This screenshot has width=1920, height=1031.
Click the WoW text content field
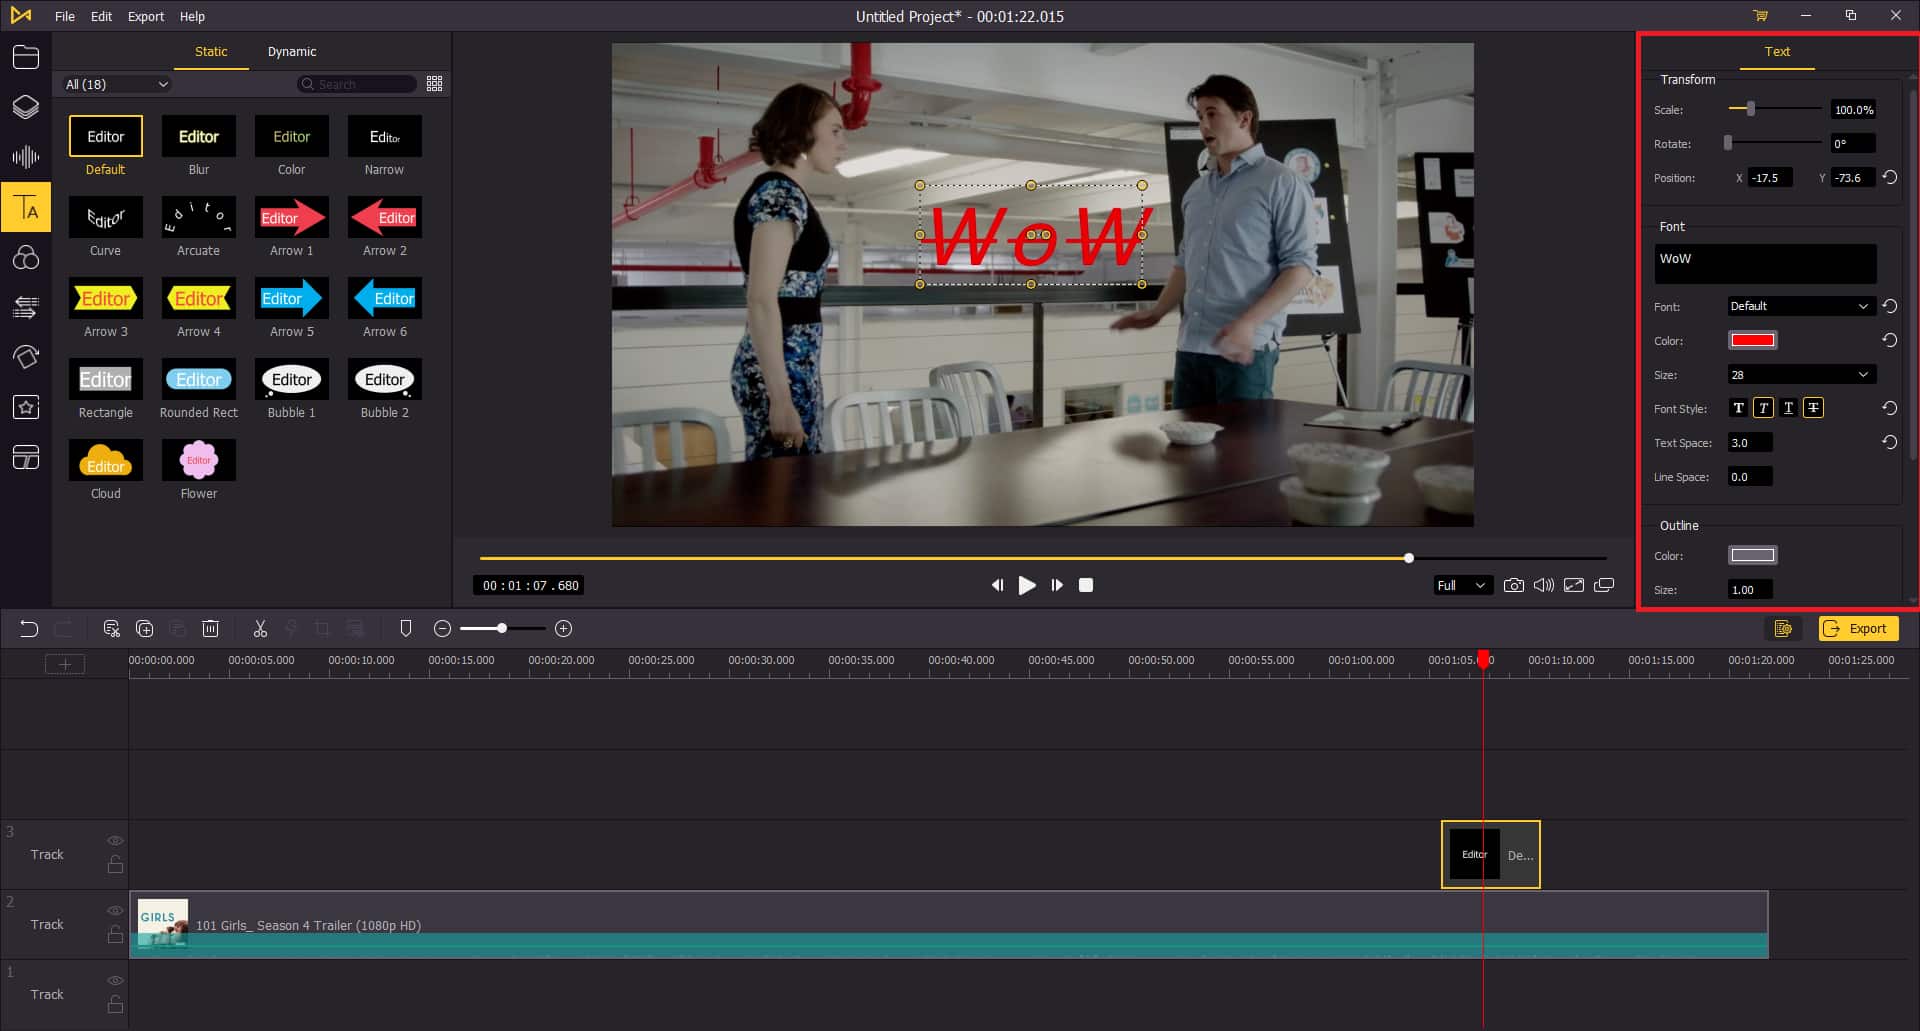(x=1765, y=264)
